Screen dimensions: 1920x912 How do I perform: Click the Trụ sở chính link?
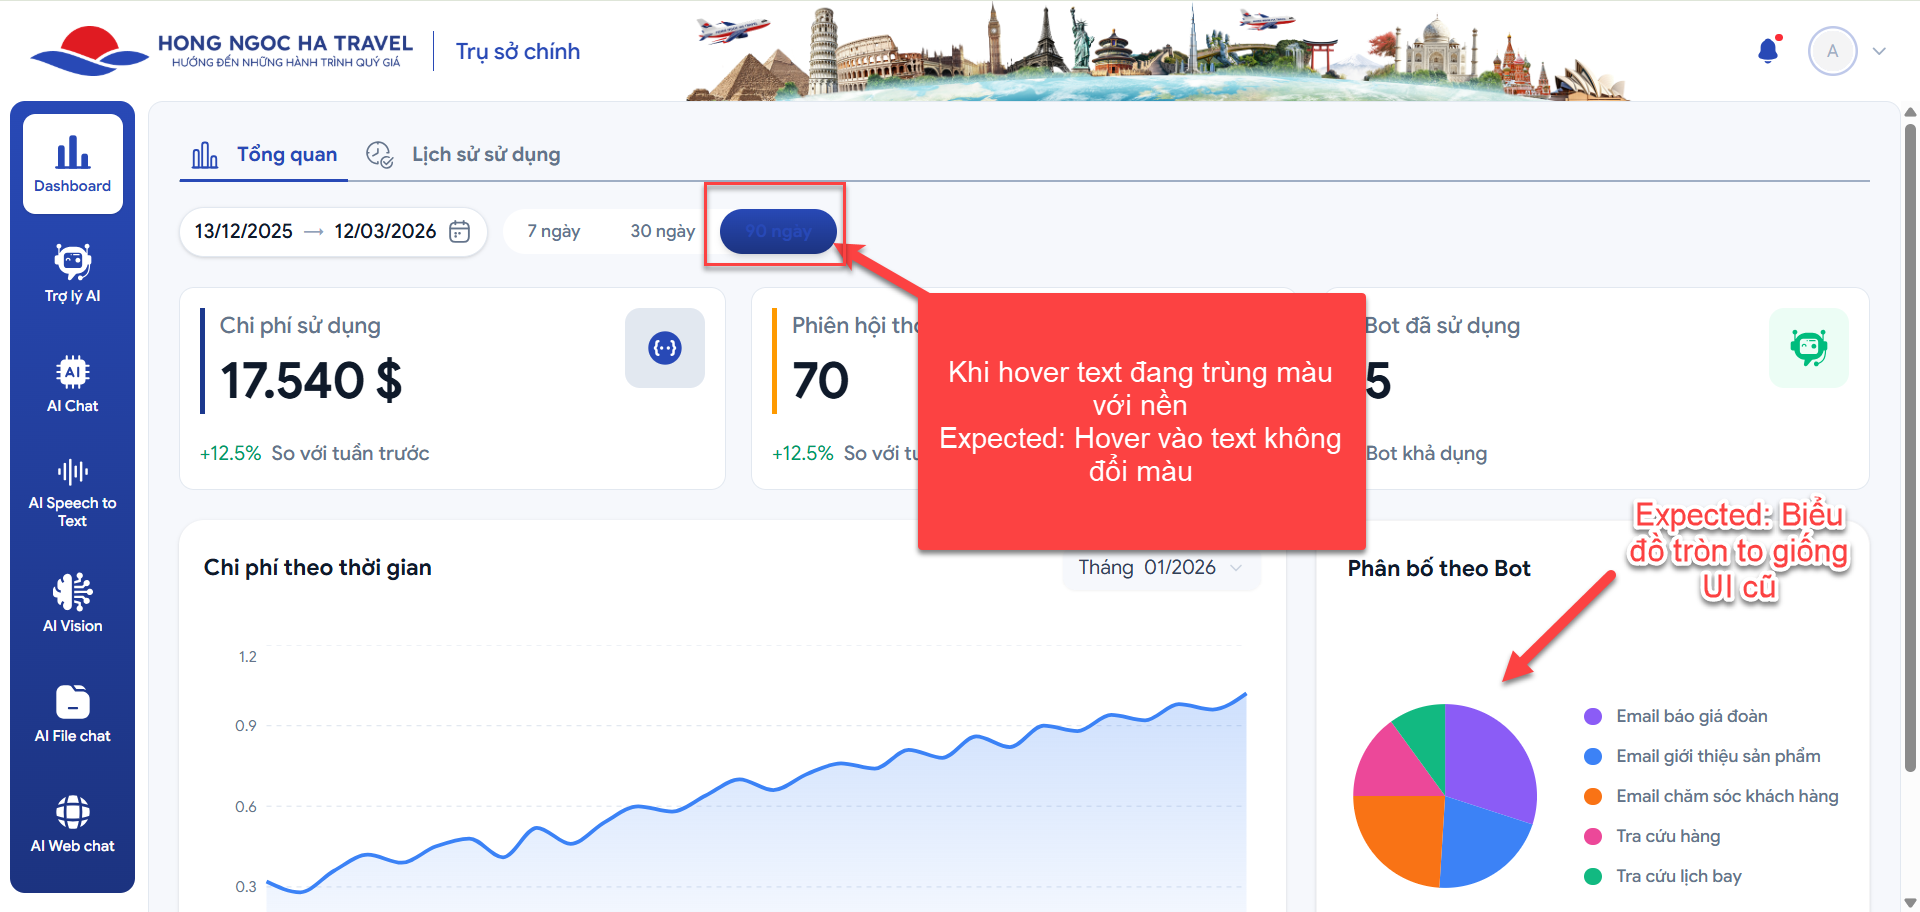[518, 52]
